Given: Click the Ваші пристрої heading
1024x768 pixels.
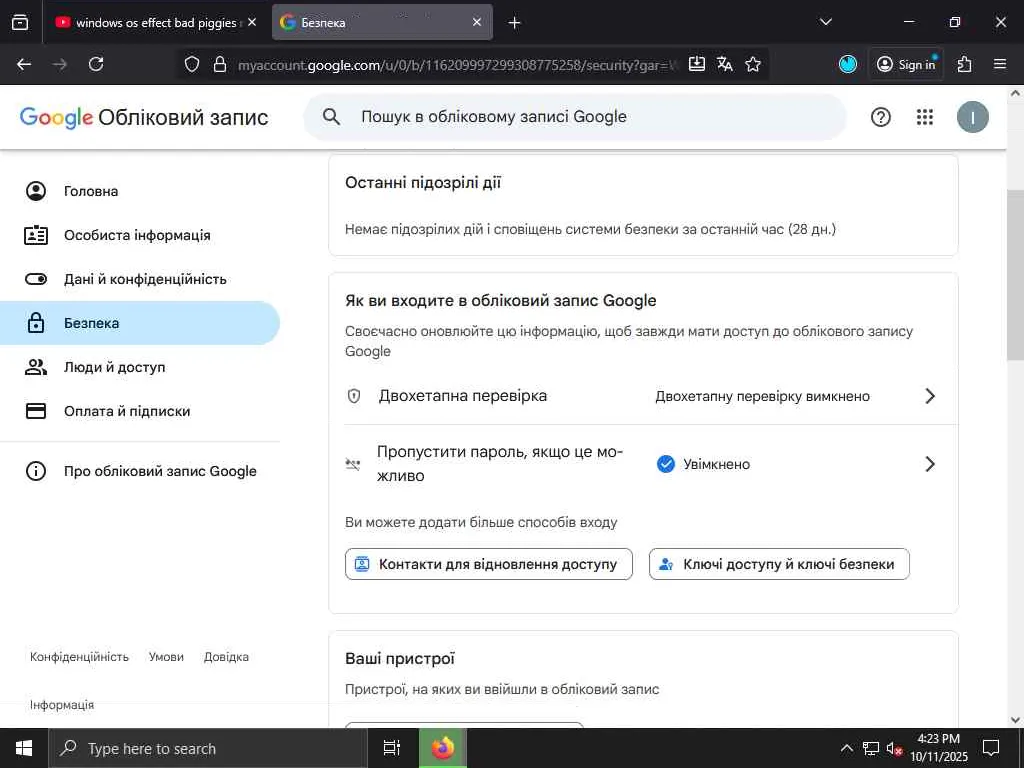Looking at the screenshot, I should click(x=400, y=658).
